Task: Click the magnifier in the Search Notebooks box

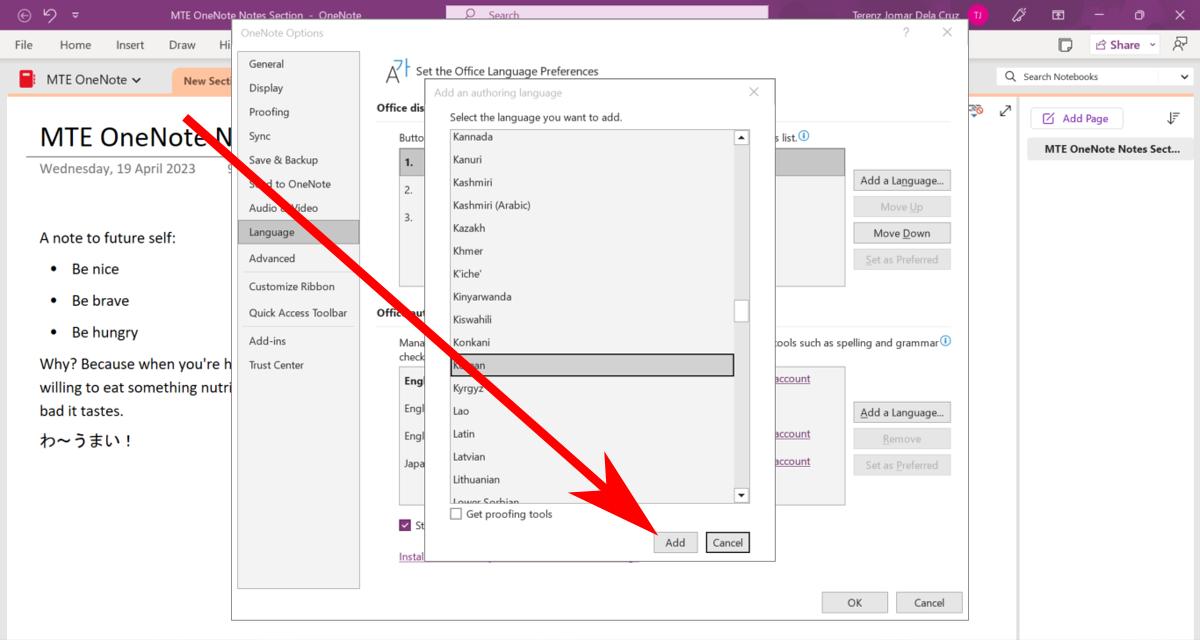Action: click(1010, 76)
